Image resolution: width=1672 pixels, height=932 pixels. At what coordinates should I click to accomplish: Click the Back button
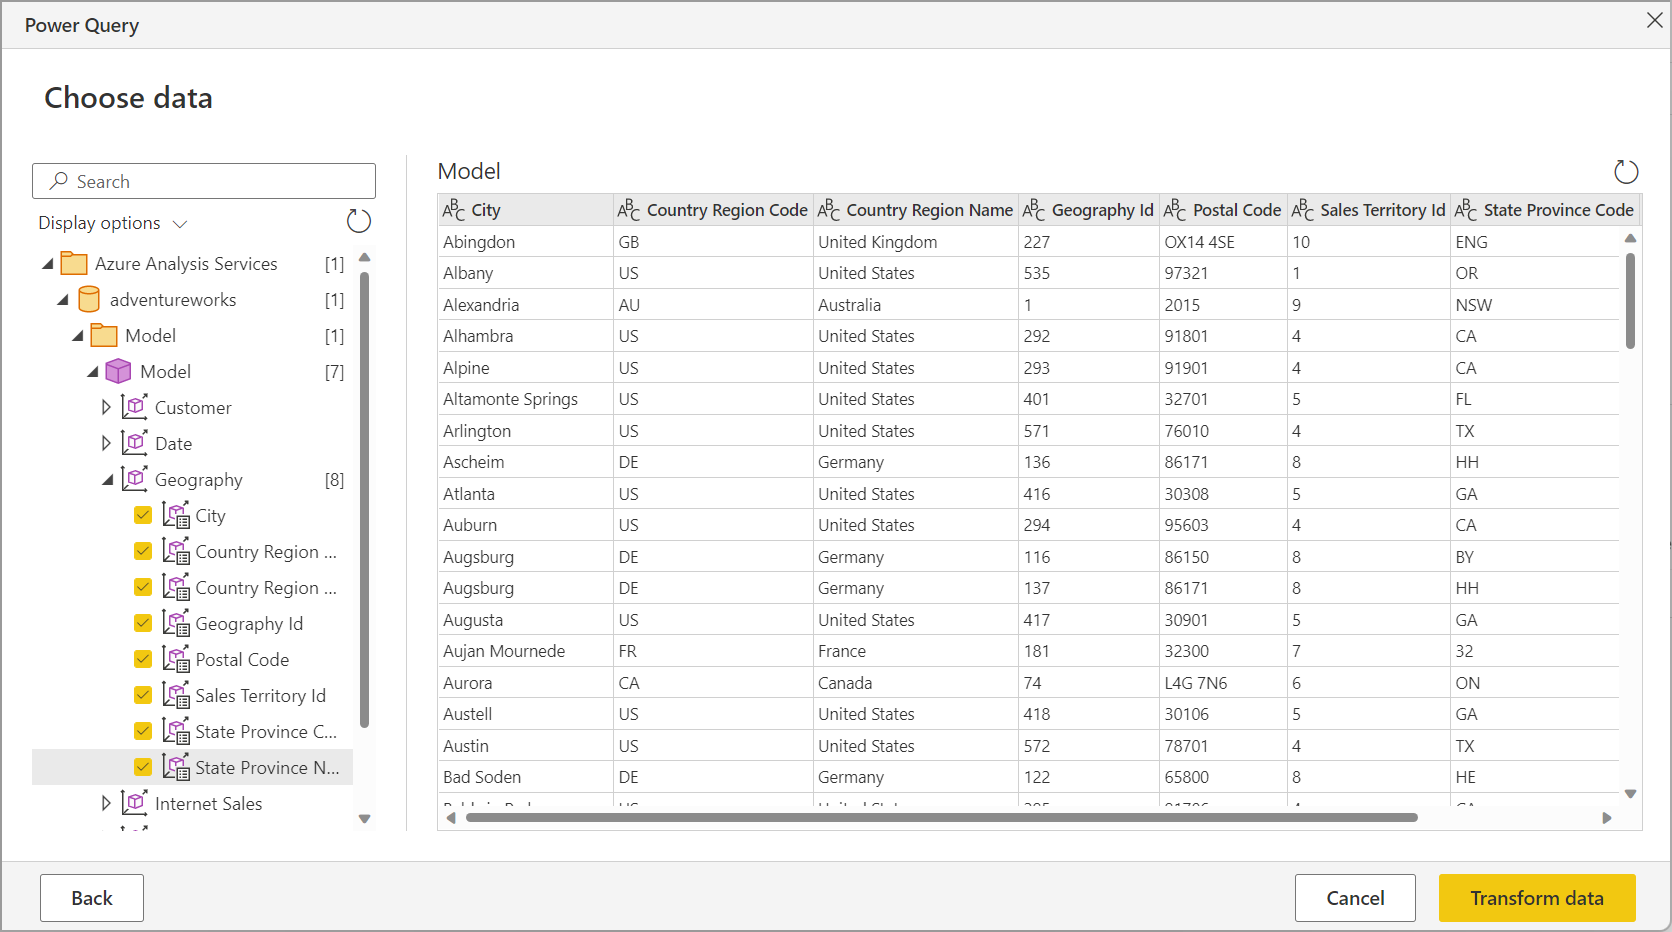click(x=92, y=898)
